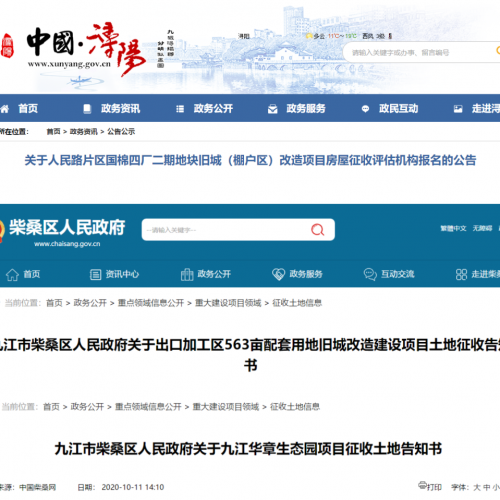Screen dimensions: 500x500
Task: Open 政务公开 breadcrumb above the 563亩 title
Action: point(90,303)
